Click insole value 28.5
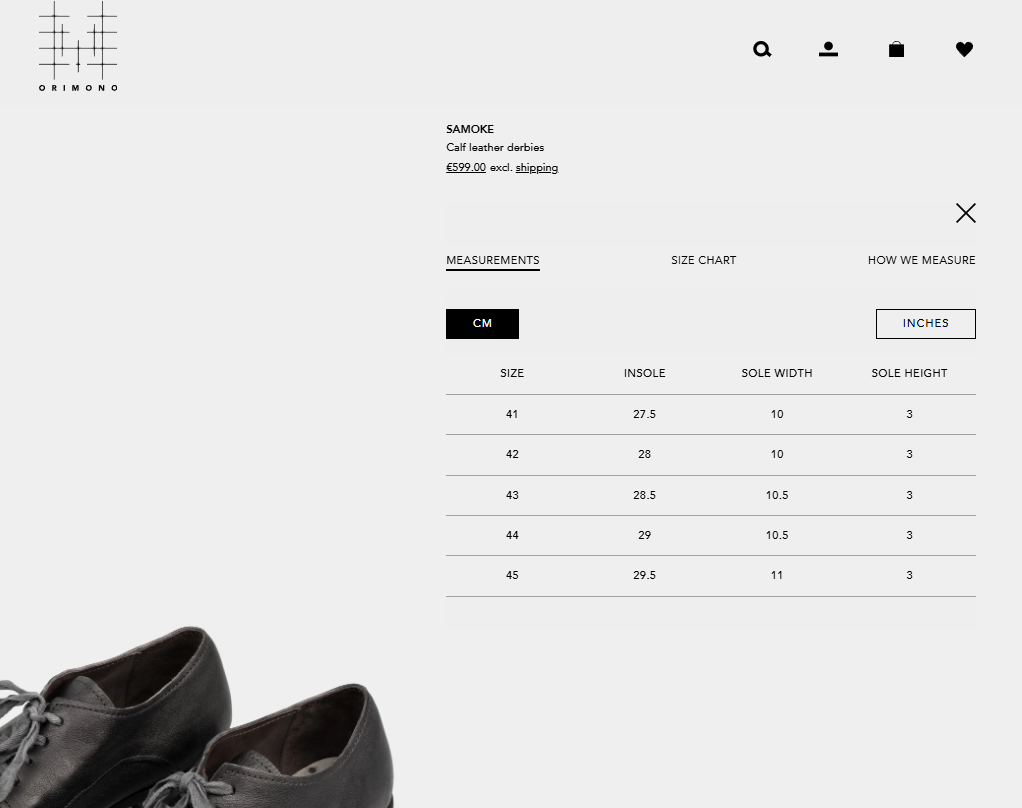The width and height of the screenshot is (1022, 808). coord(644,495)
